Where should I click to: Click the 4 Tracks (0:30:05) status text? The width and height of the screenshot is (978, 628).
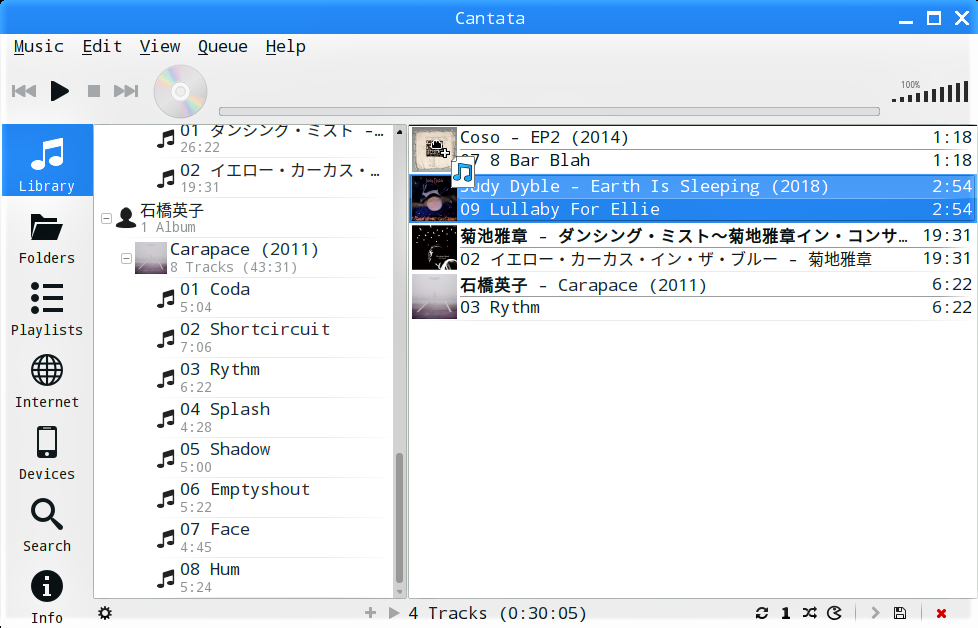pyautogui.click(x=498, y=614)
